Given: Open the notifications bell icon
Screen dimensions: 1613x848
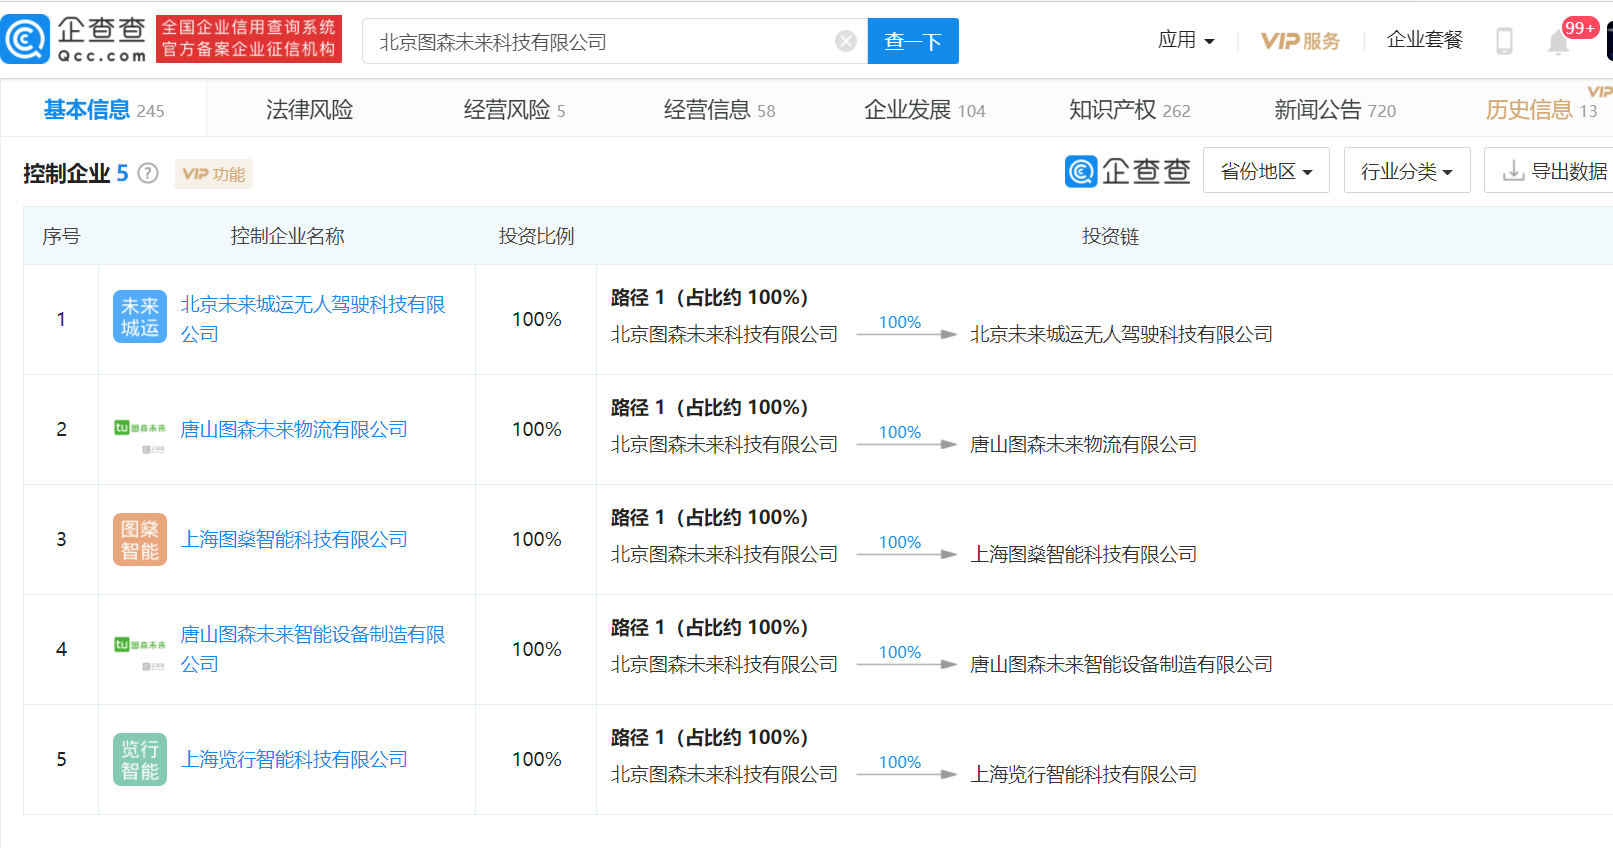Looking at the screenshot, I should coord(1558,42).
